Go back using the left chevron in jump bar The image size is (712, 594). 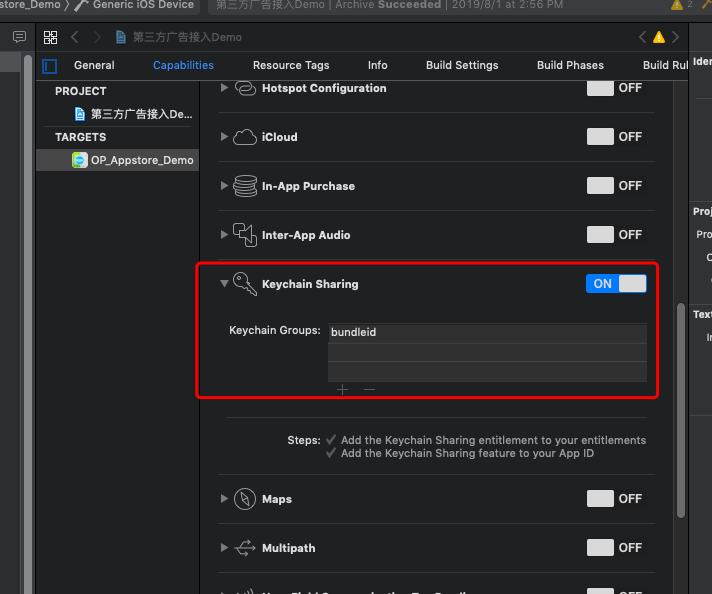(x=75, y=37)
